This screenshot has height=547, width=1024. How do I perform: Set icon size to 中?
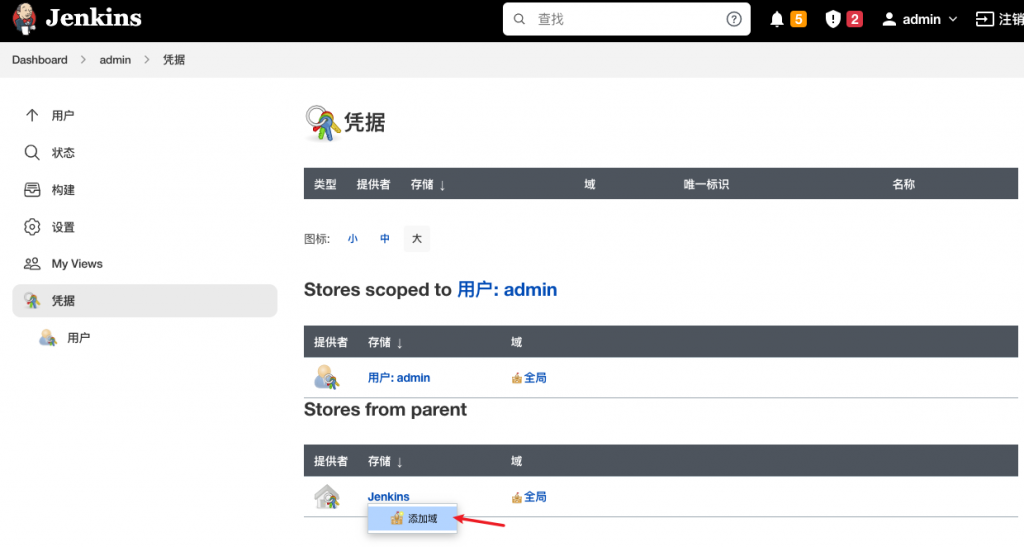[x=385, y=238]
